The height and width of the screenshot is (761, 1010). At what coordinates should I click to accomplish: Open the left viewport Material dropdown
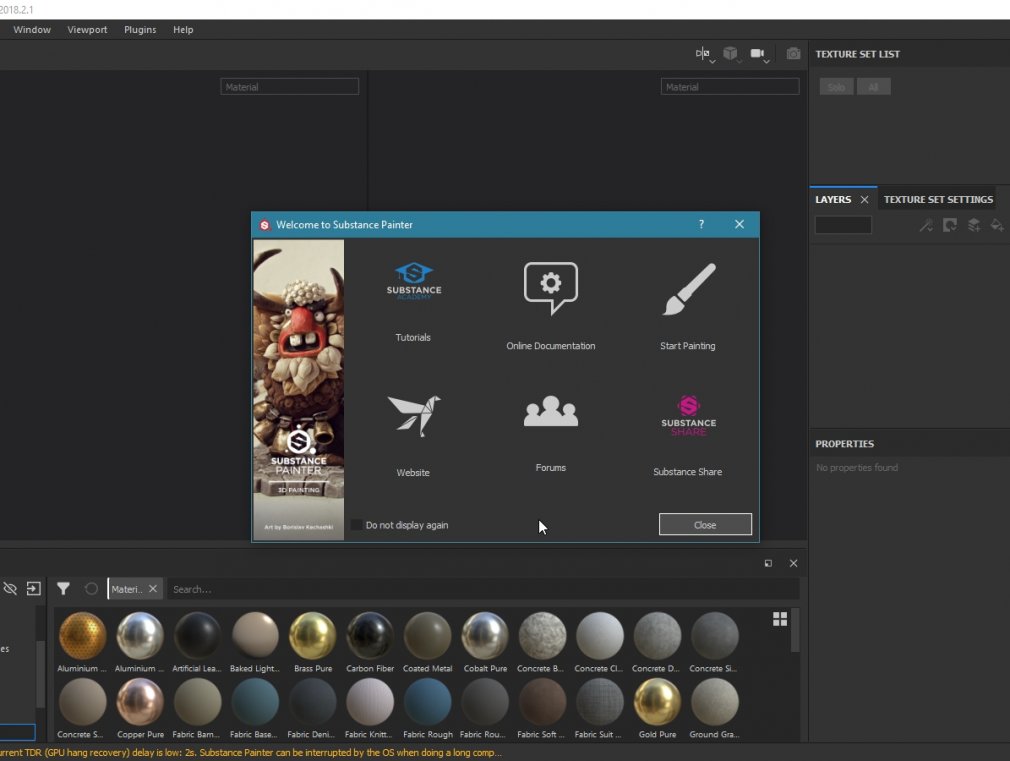coord(289,86)
